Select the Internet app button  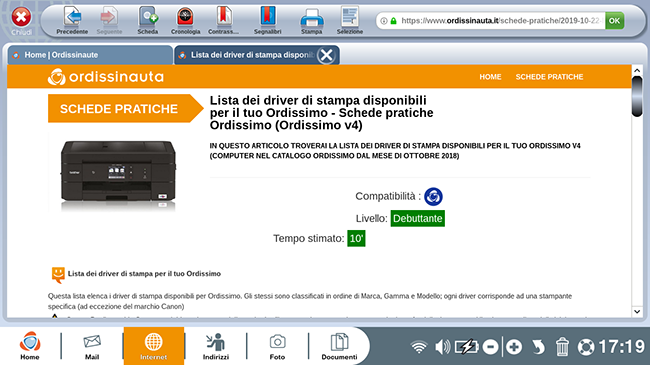pos(154,346)
